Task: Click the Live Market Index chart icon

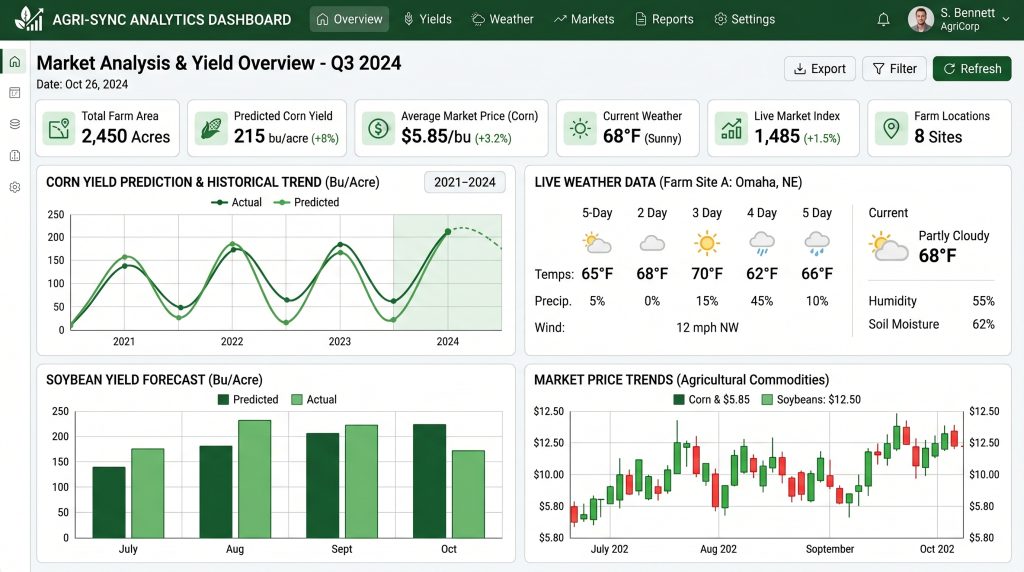Action: [x=731, y=128]
